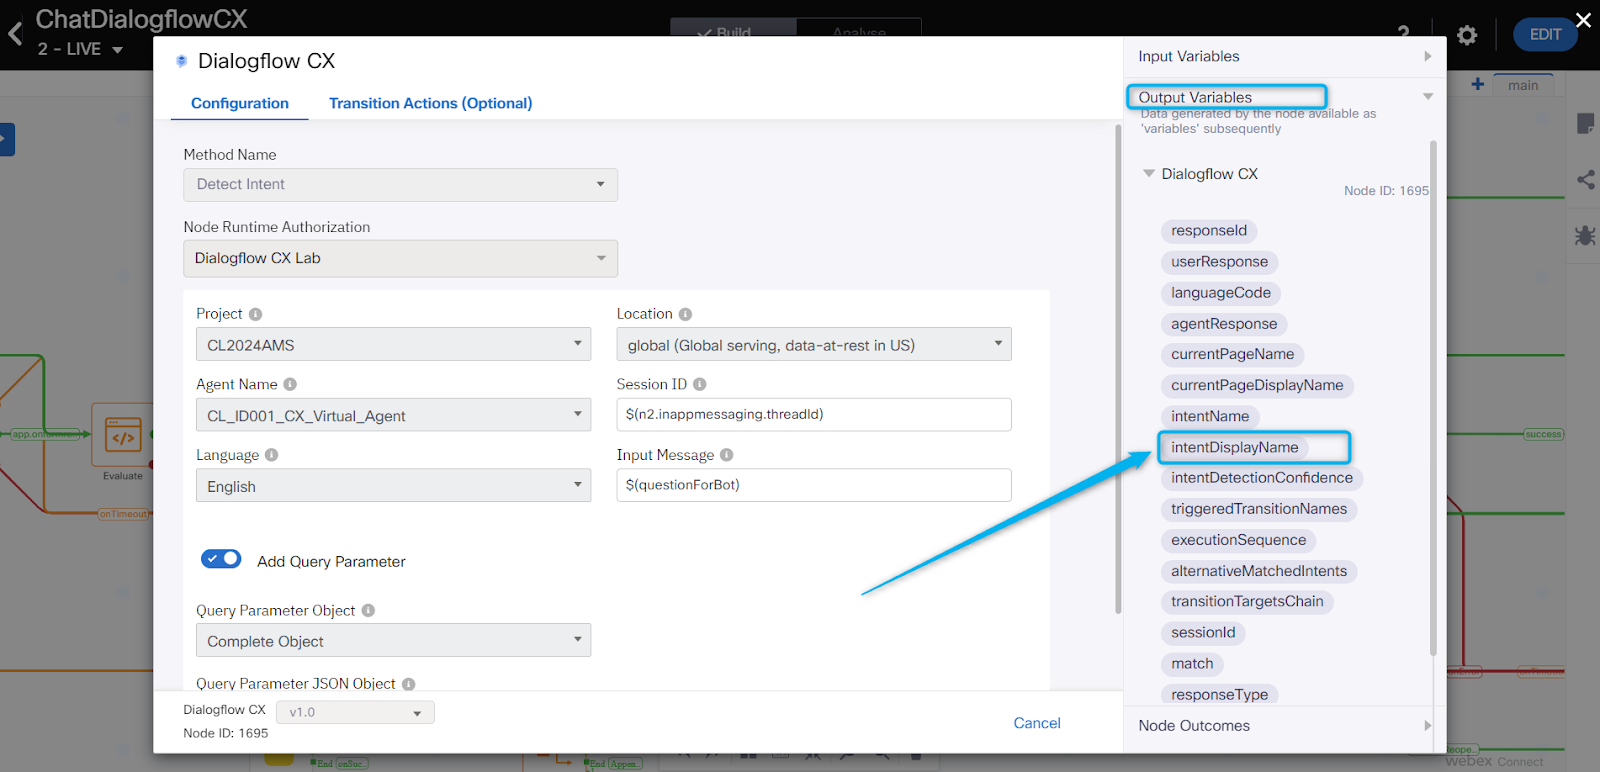The image size is (1600, 772).
Task: Click info icon next to Query Parameter JSON Object
Action: [408, 684]
